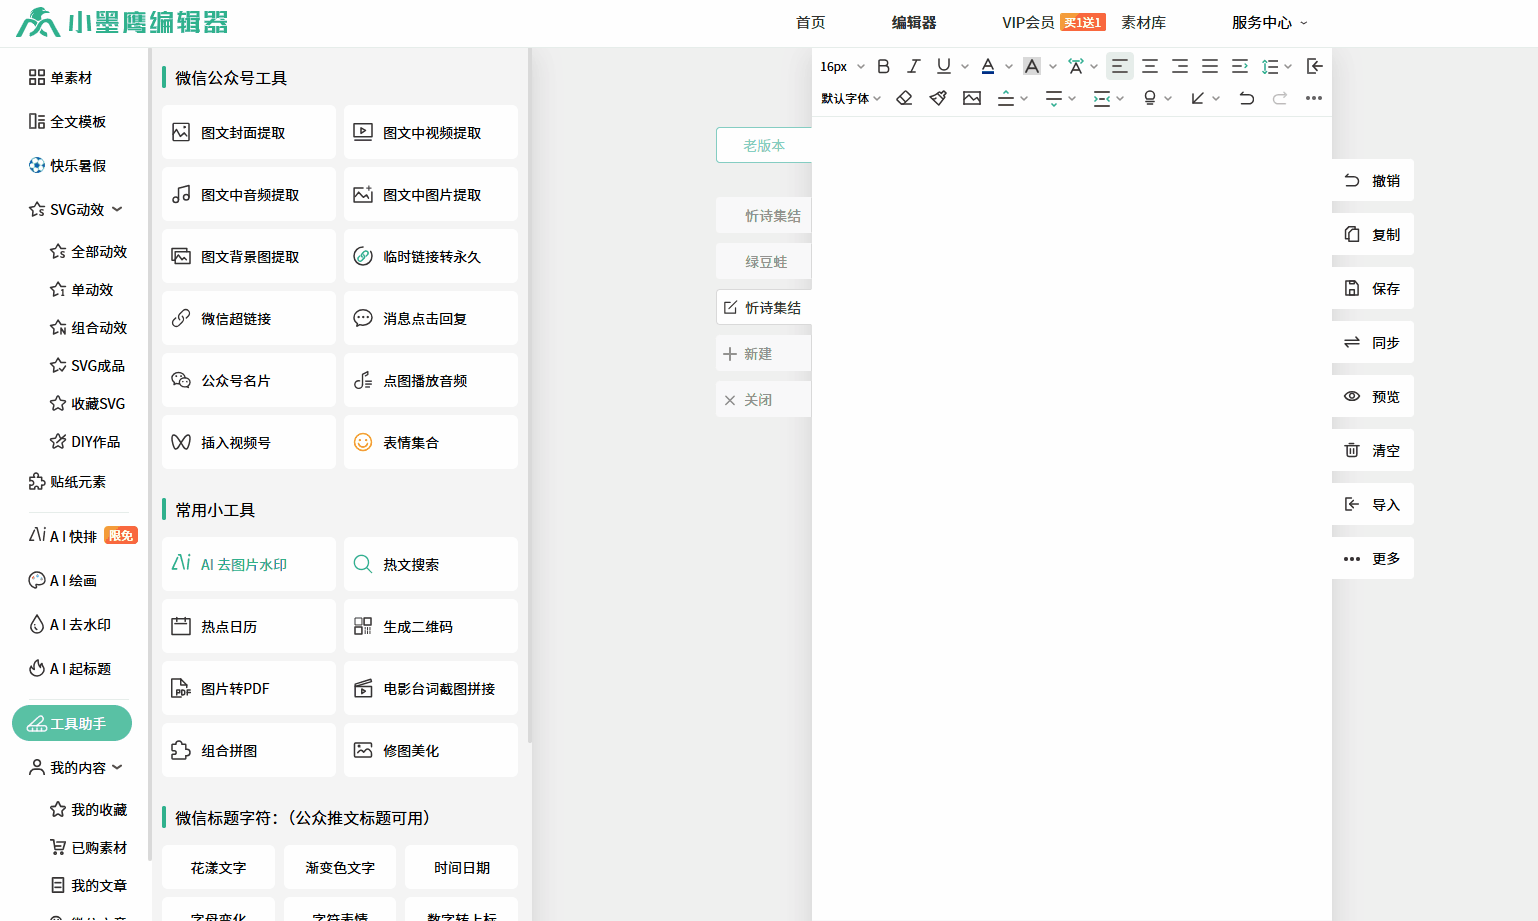1538x921 pixels.
Task: Open the line height dropdown arrow
Action: [1288, 67]
